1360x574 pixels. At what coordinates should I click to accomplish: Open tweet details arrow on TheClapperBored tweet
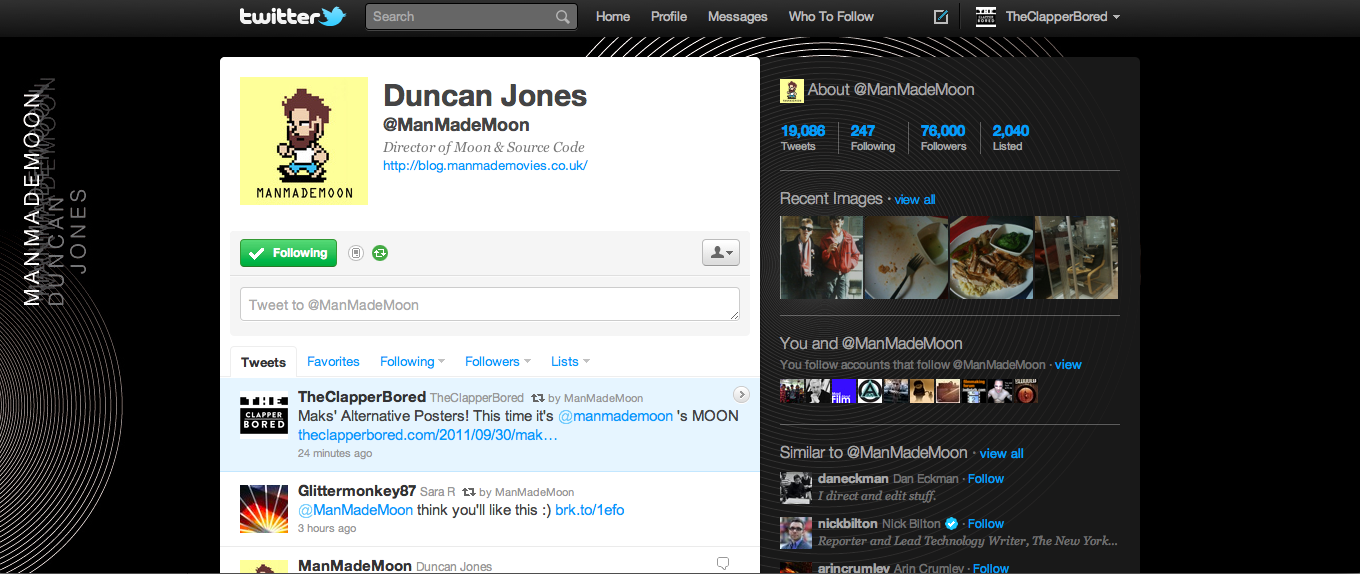741,394
